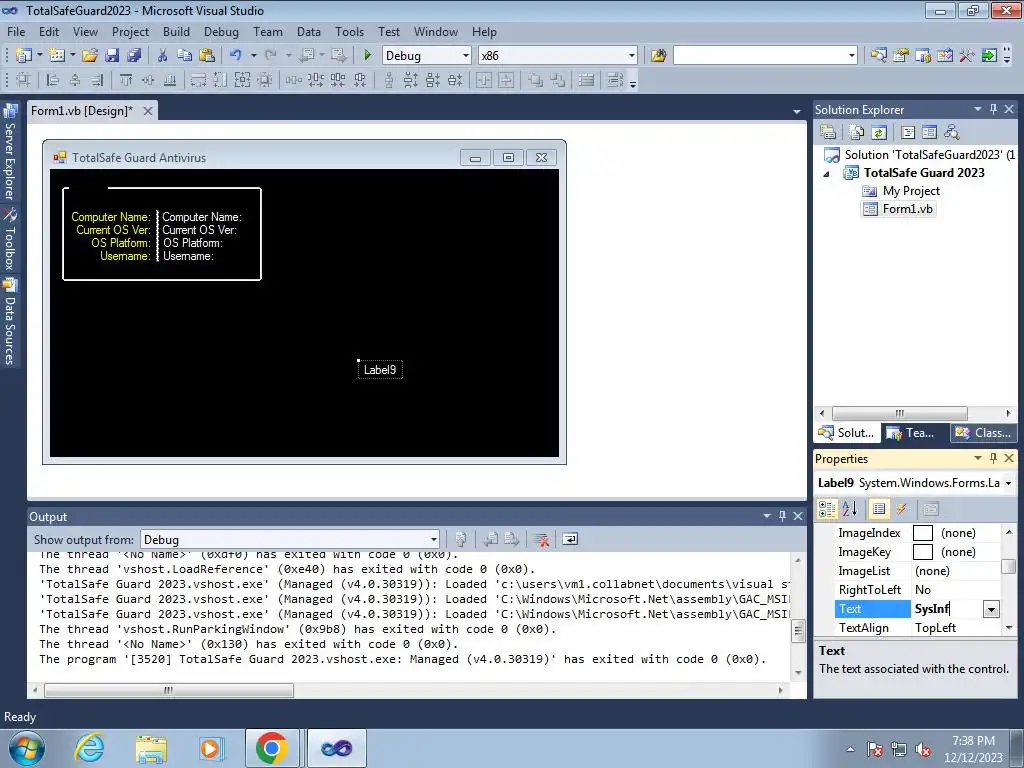Open the Toolbox hammer and wrench icon
This screenshot has width=1024, height=768.
pos(967,56)
